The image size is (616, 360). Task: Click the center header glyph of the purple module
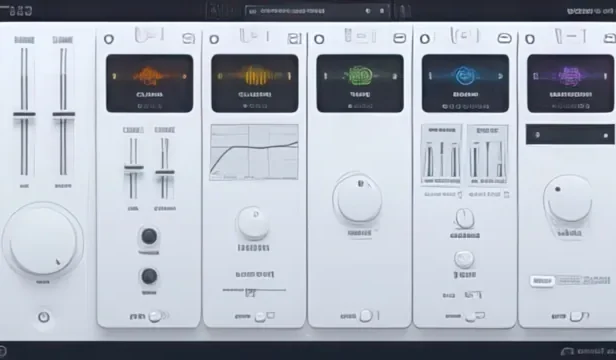pos(570,36)
